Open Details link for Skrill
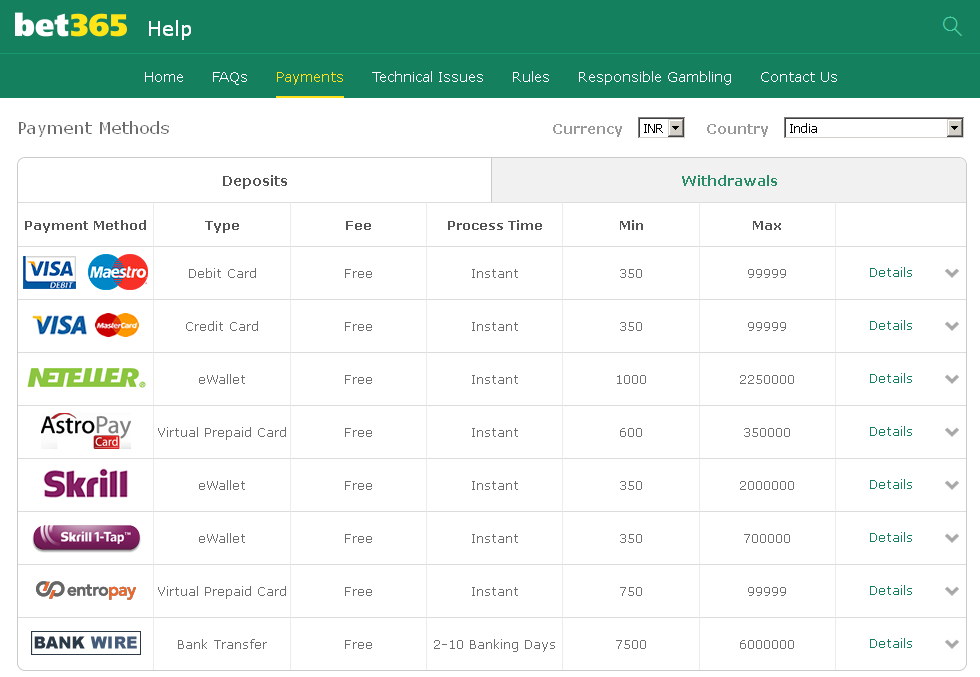The width and height of the screenshot is (980, 677). coord(891,484)
